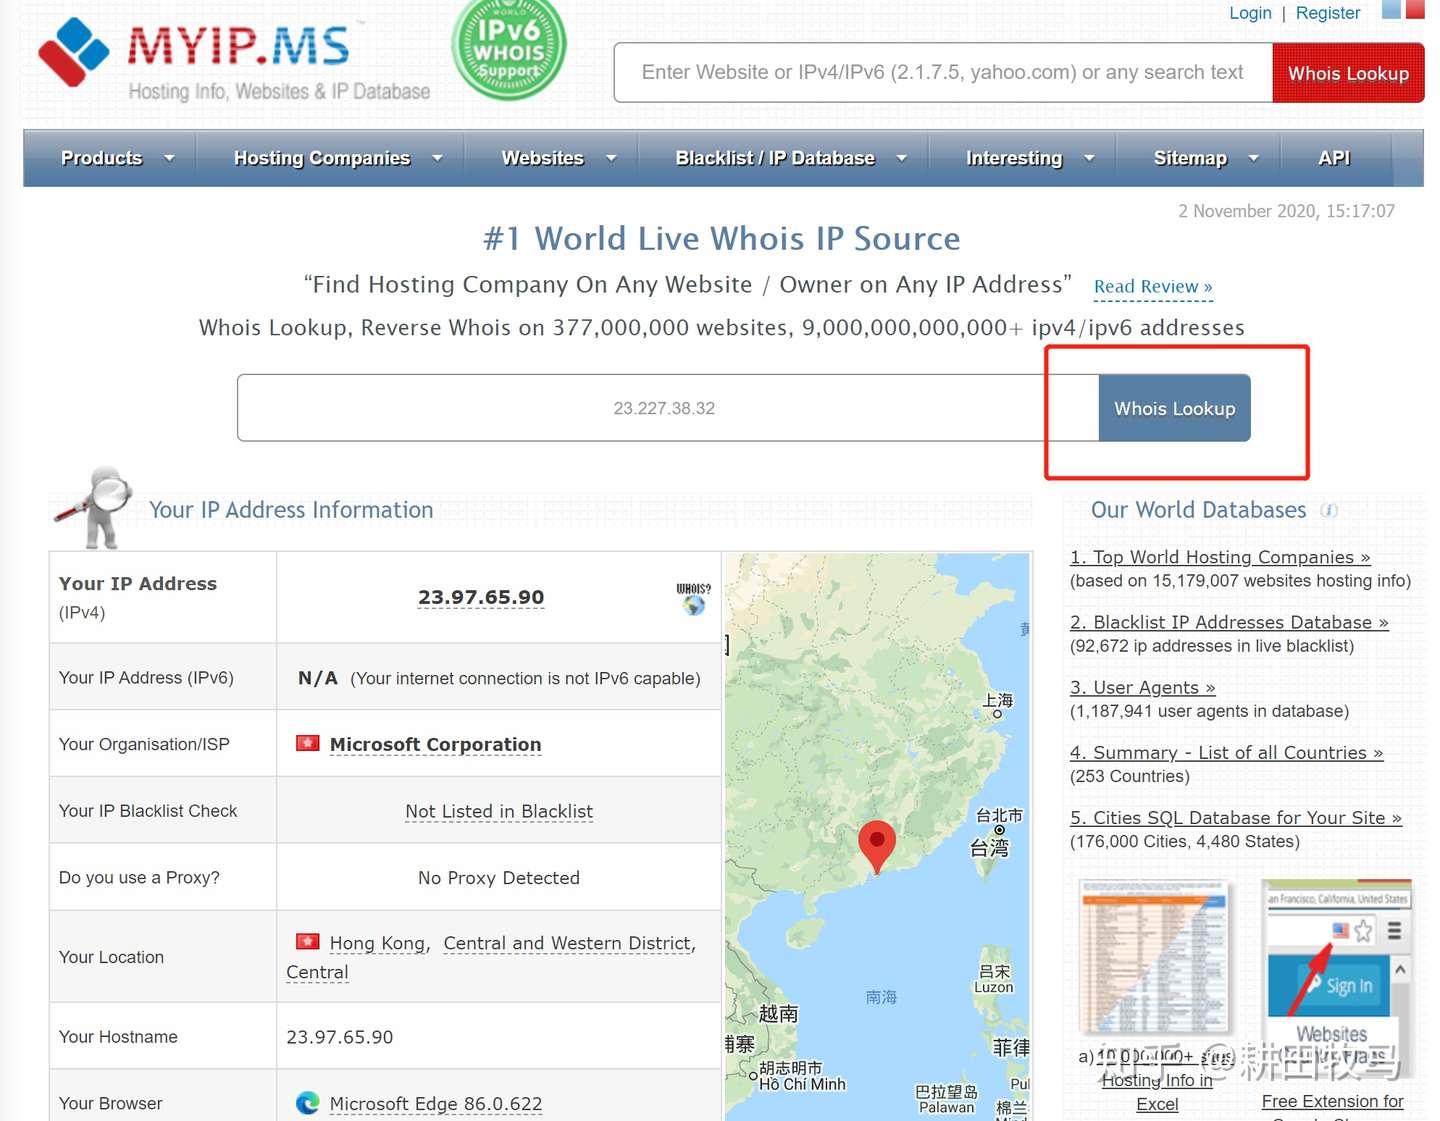
Task: Click the timestamp 2 November 2020, 15:17:07
Action: tap(1286, 211)
